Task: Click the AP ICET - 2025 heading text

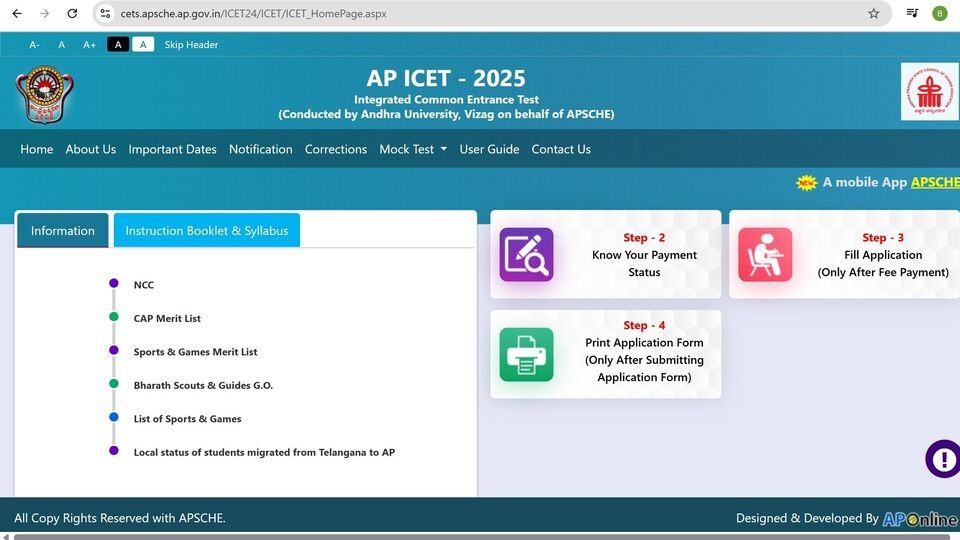Action: [x=446, y=78]
